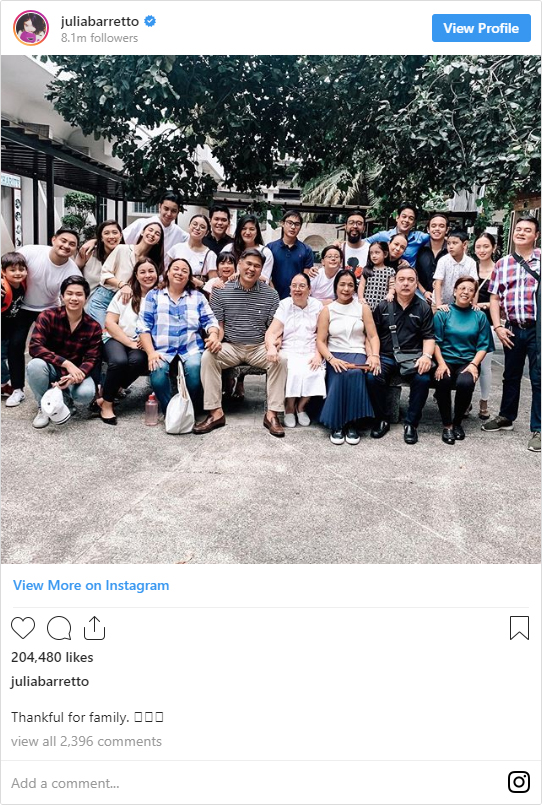Share the post using the upload arrow icon

(94, 628)
